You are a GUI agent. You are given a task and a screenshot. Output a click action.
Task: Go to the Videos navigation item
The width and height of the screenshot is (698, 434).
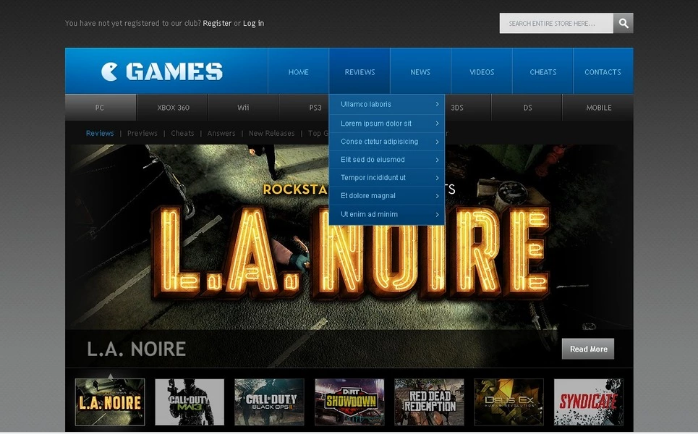(x=482, y=72)
